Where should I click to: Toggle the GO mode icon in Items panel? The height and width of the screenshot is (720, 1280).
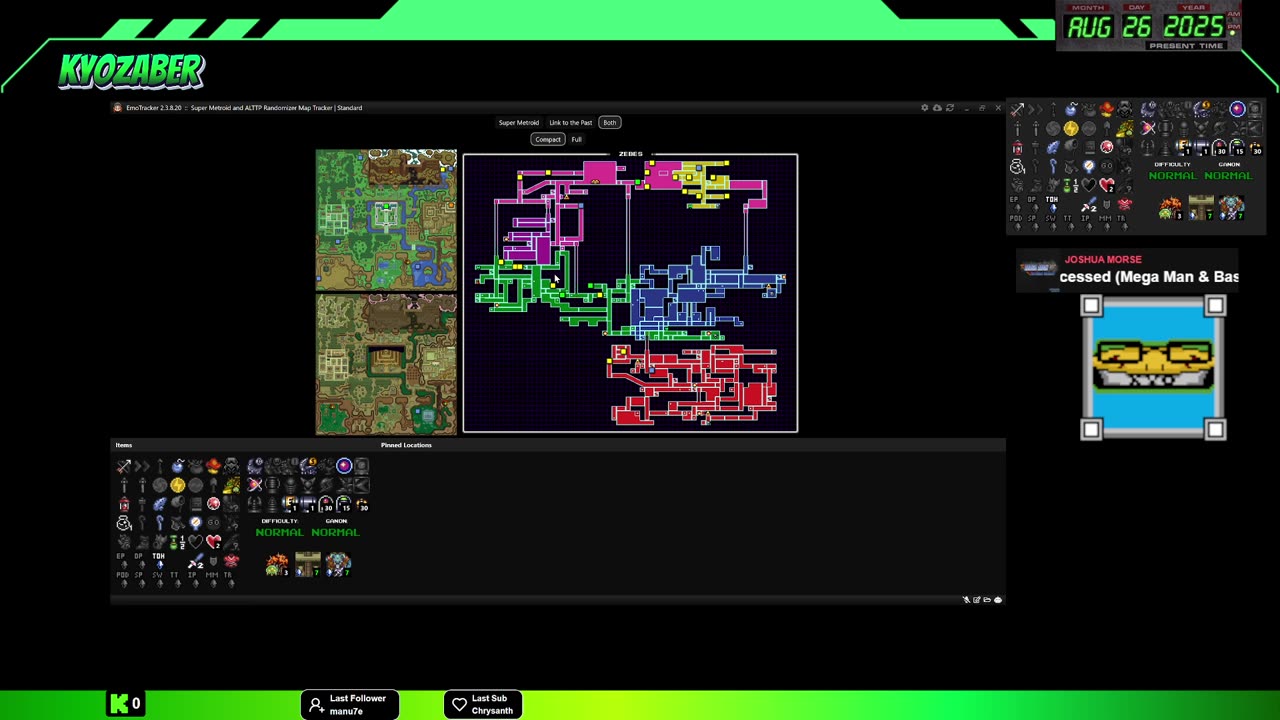pyautogui.click(x=213, y=523)
